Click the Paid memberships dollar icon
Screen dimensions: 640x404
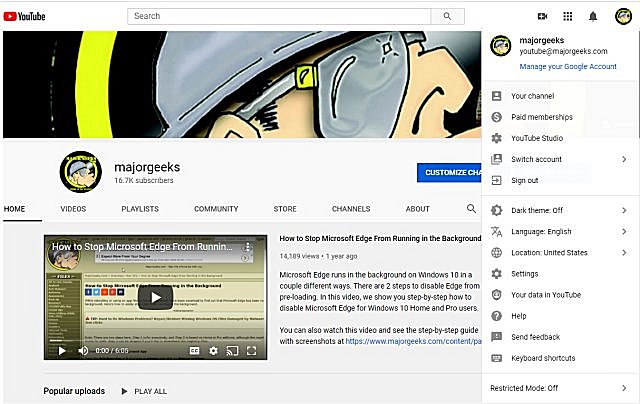click(496, 117)
